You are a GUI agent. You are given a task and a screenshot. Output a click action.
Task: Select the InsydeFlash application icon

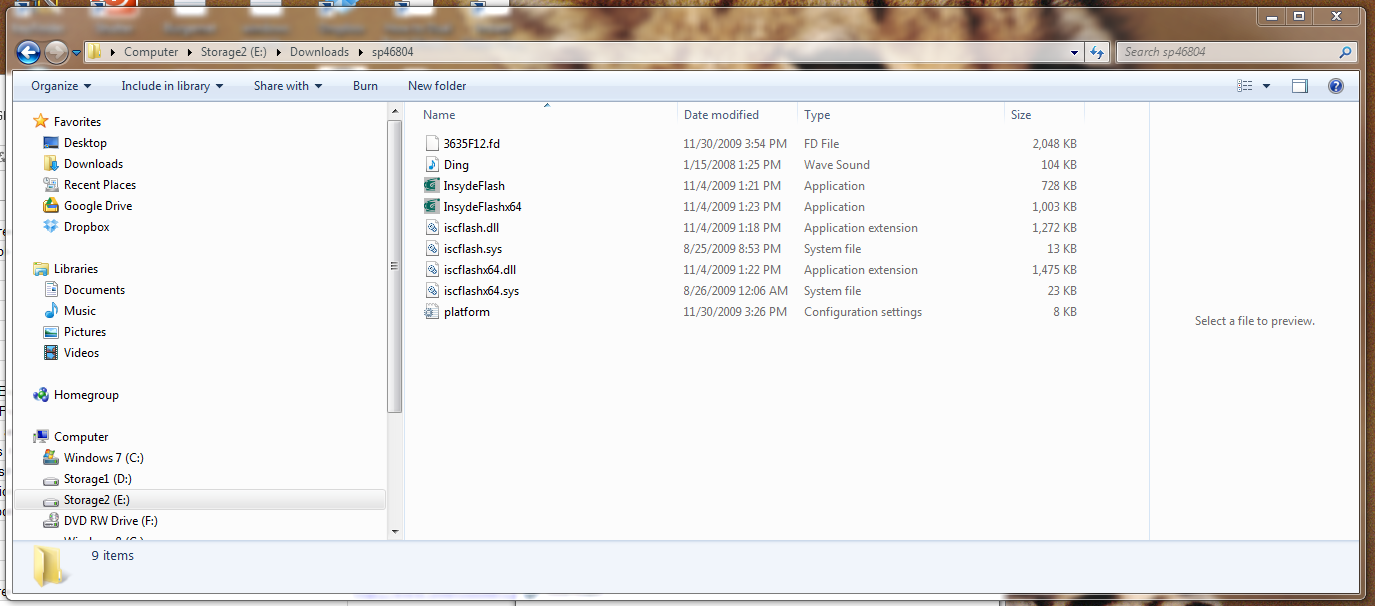[x=432, y=186]
